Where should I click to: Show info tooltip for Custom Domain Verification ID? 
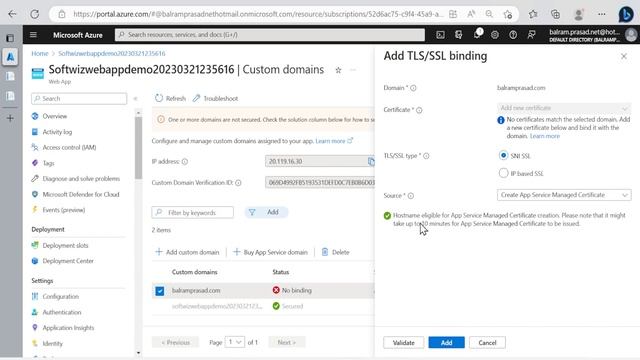click(x=238, y=183)
